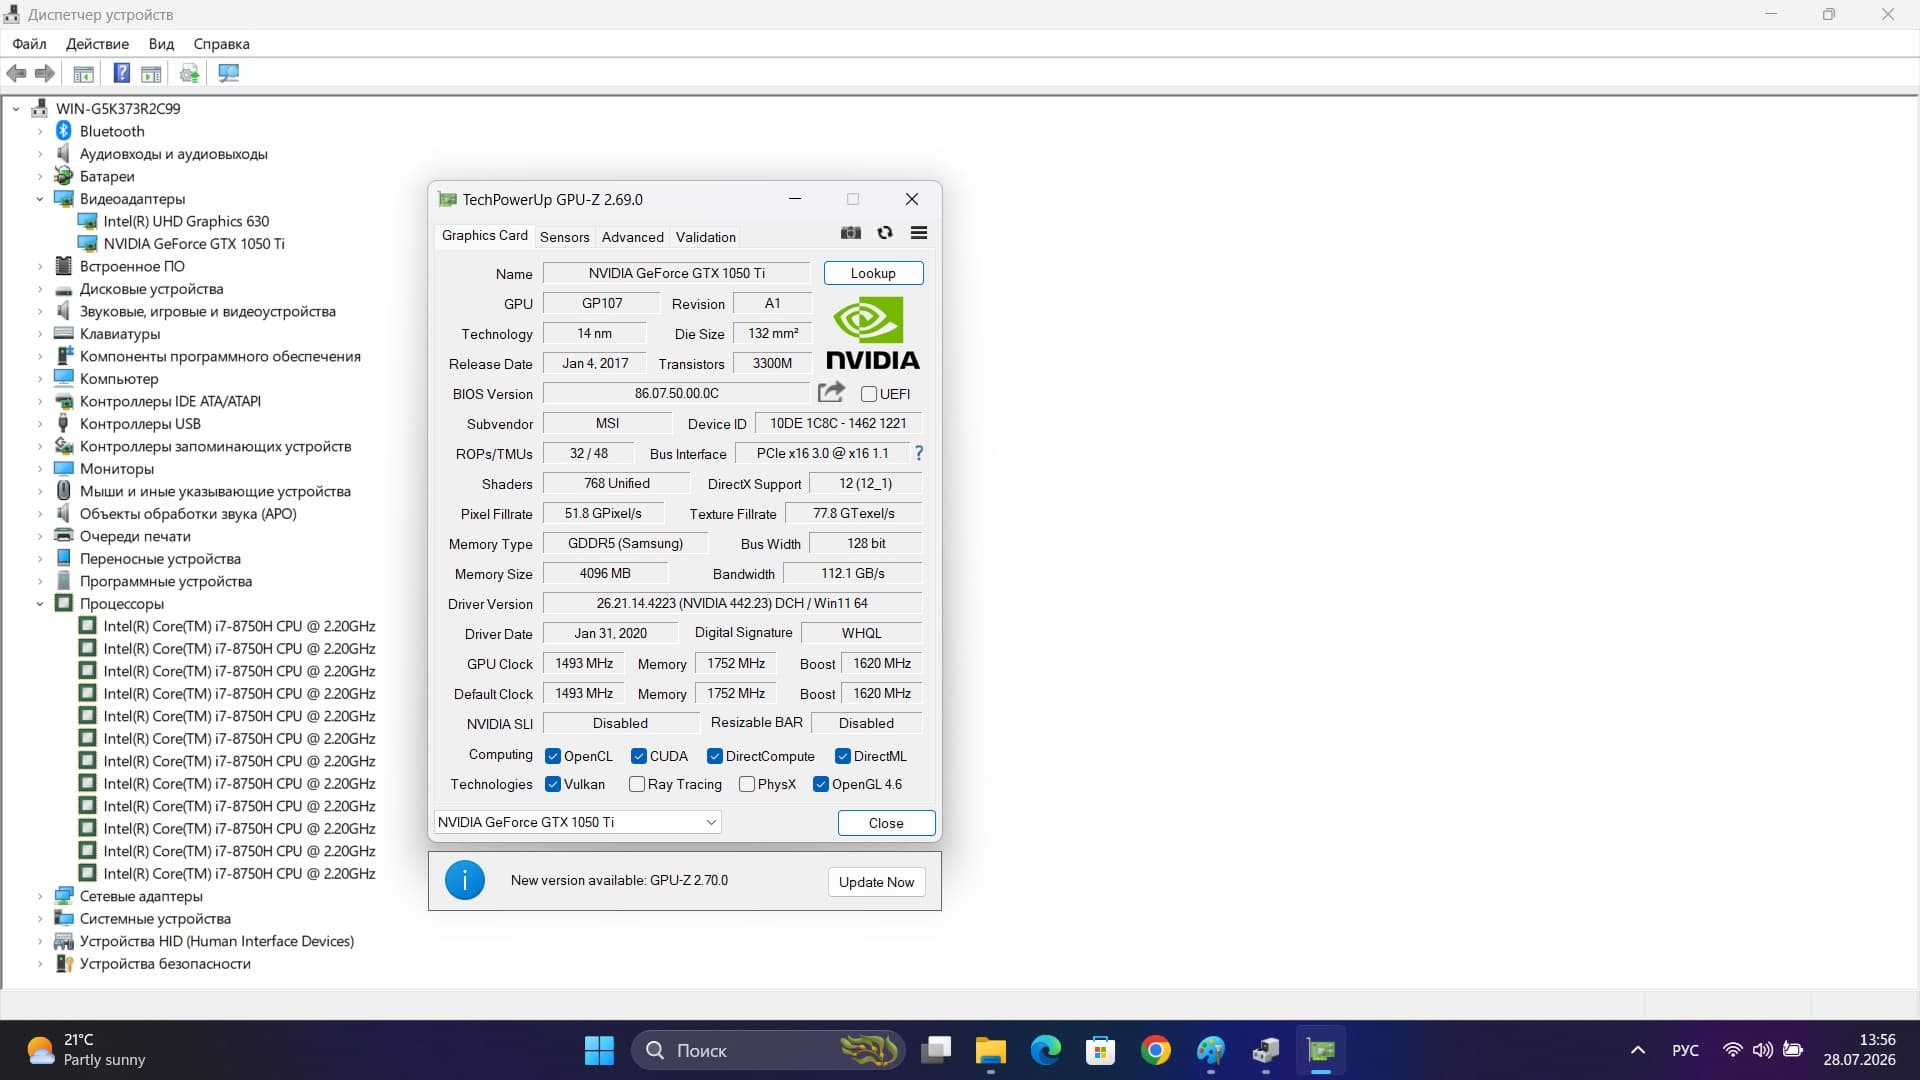The width and height of the screenshot is (1920, 1080).
Task: Collapse the Процессоры tree node
Action: point(40,604)
